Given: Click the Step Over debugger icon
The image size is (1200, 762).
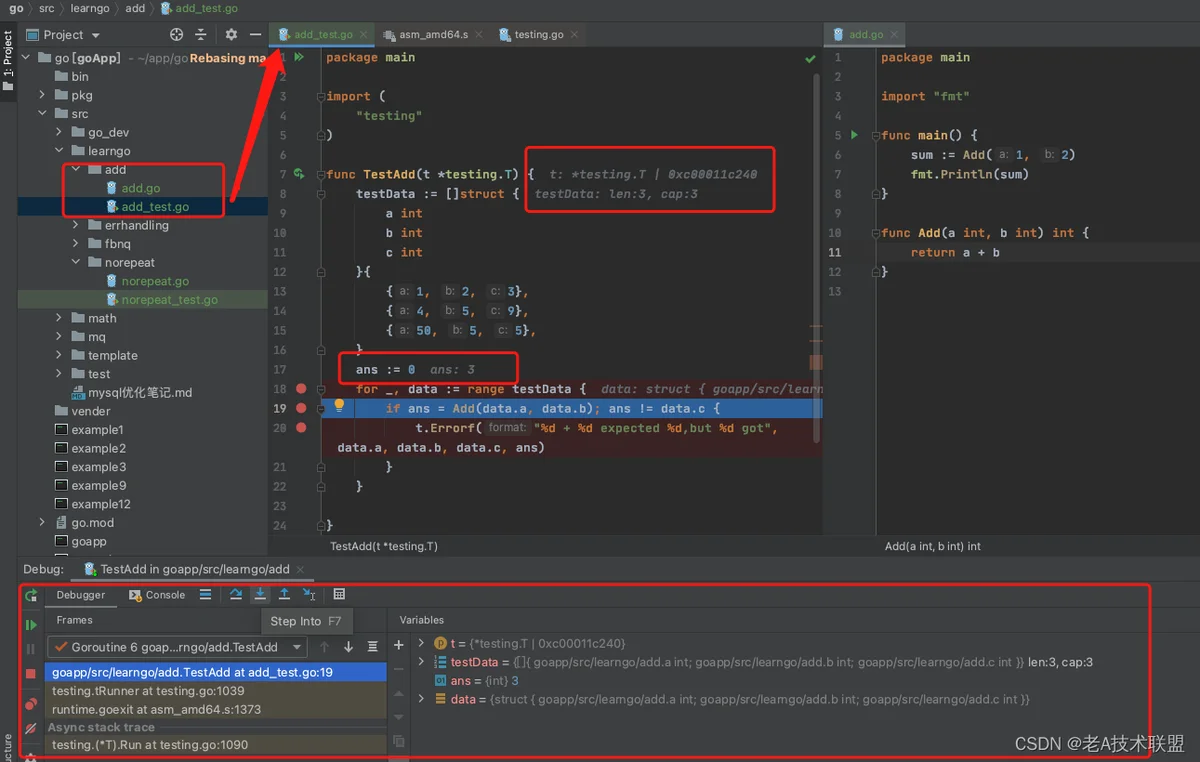Looking at the screenshot, I should [x=236, y=594].
